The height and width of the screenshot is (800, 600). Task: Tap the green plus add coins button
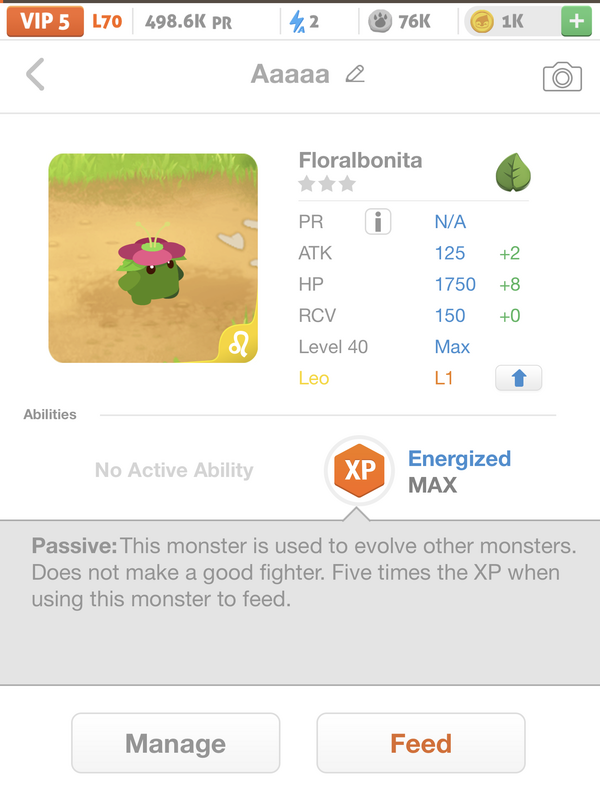point(576,21)
